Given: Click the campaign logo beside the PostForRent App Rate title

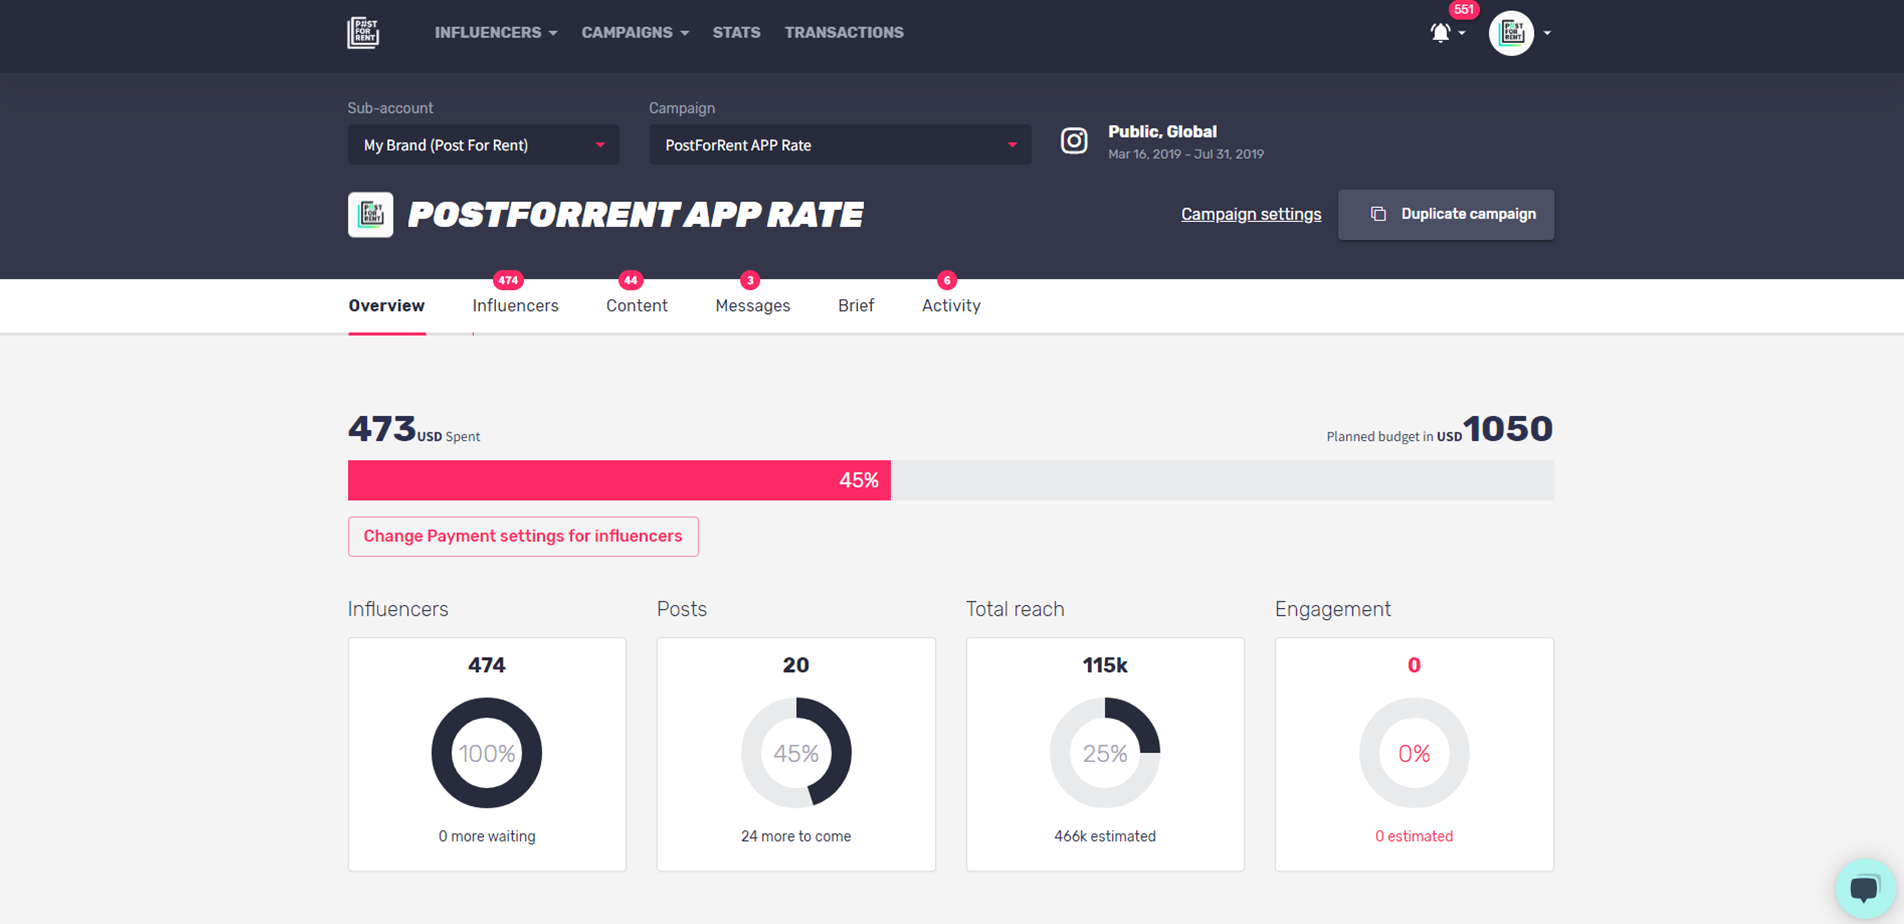Looking at the screenshot, I should coord(370,214).
